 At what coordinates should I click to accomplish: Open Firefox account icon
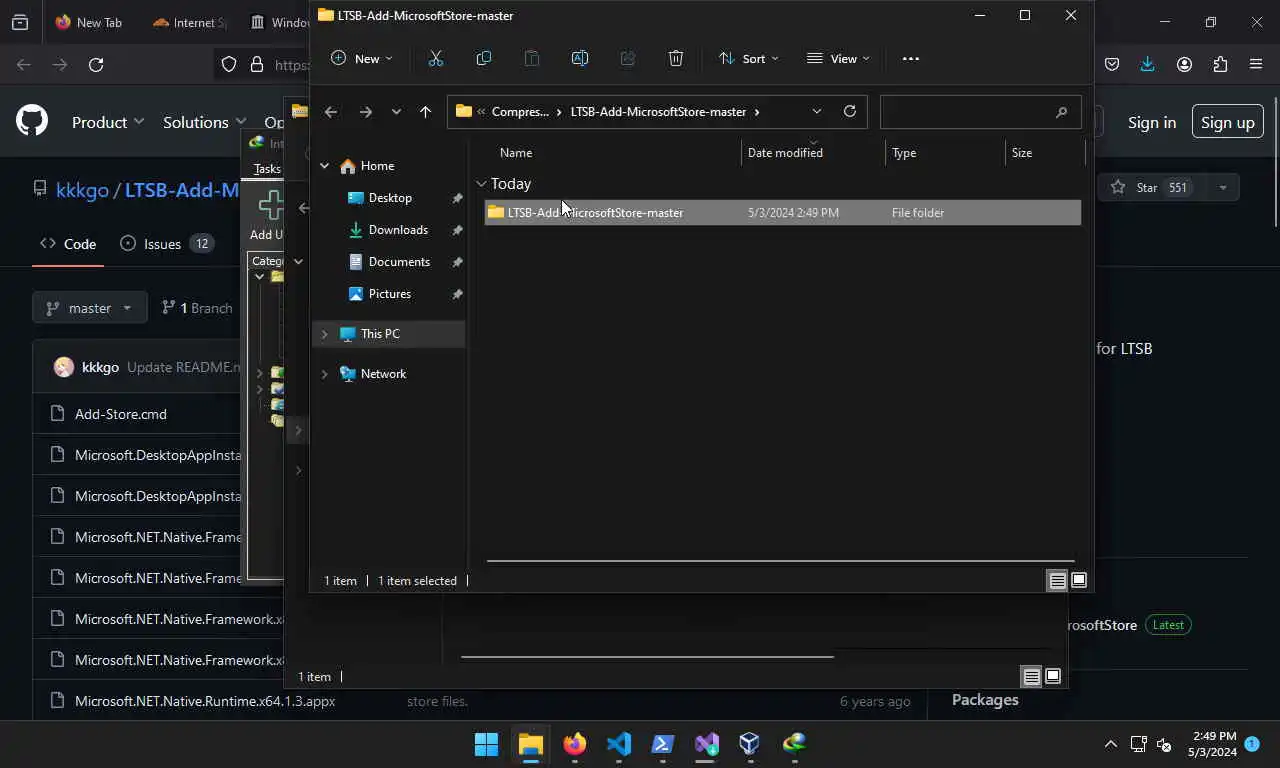pyautogui.click(x=1184, y=64)
